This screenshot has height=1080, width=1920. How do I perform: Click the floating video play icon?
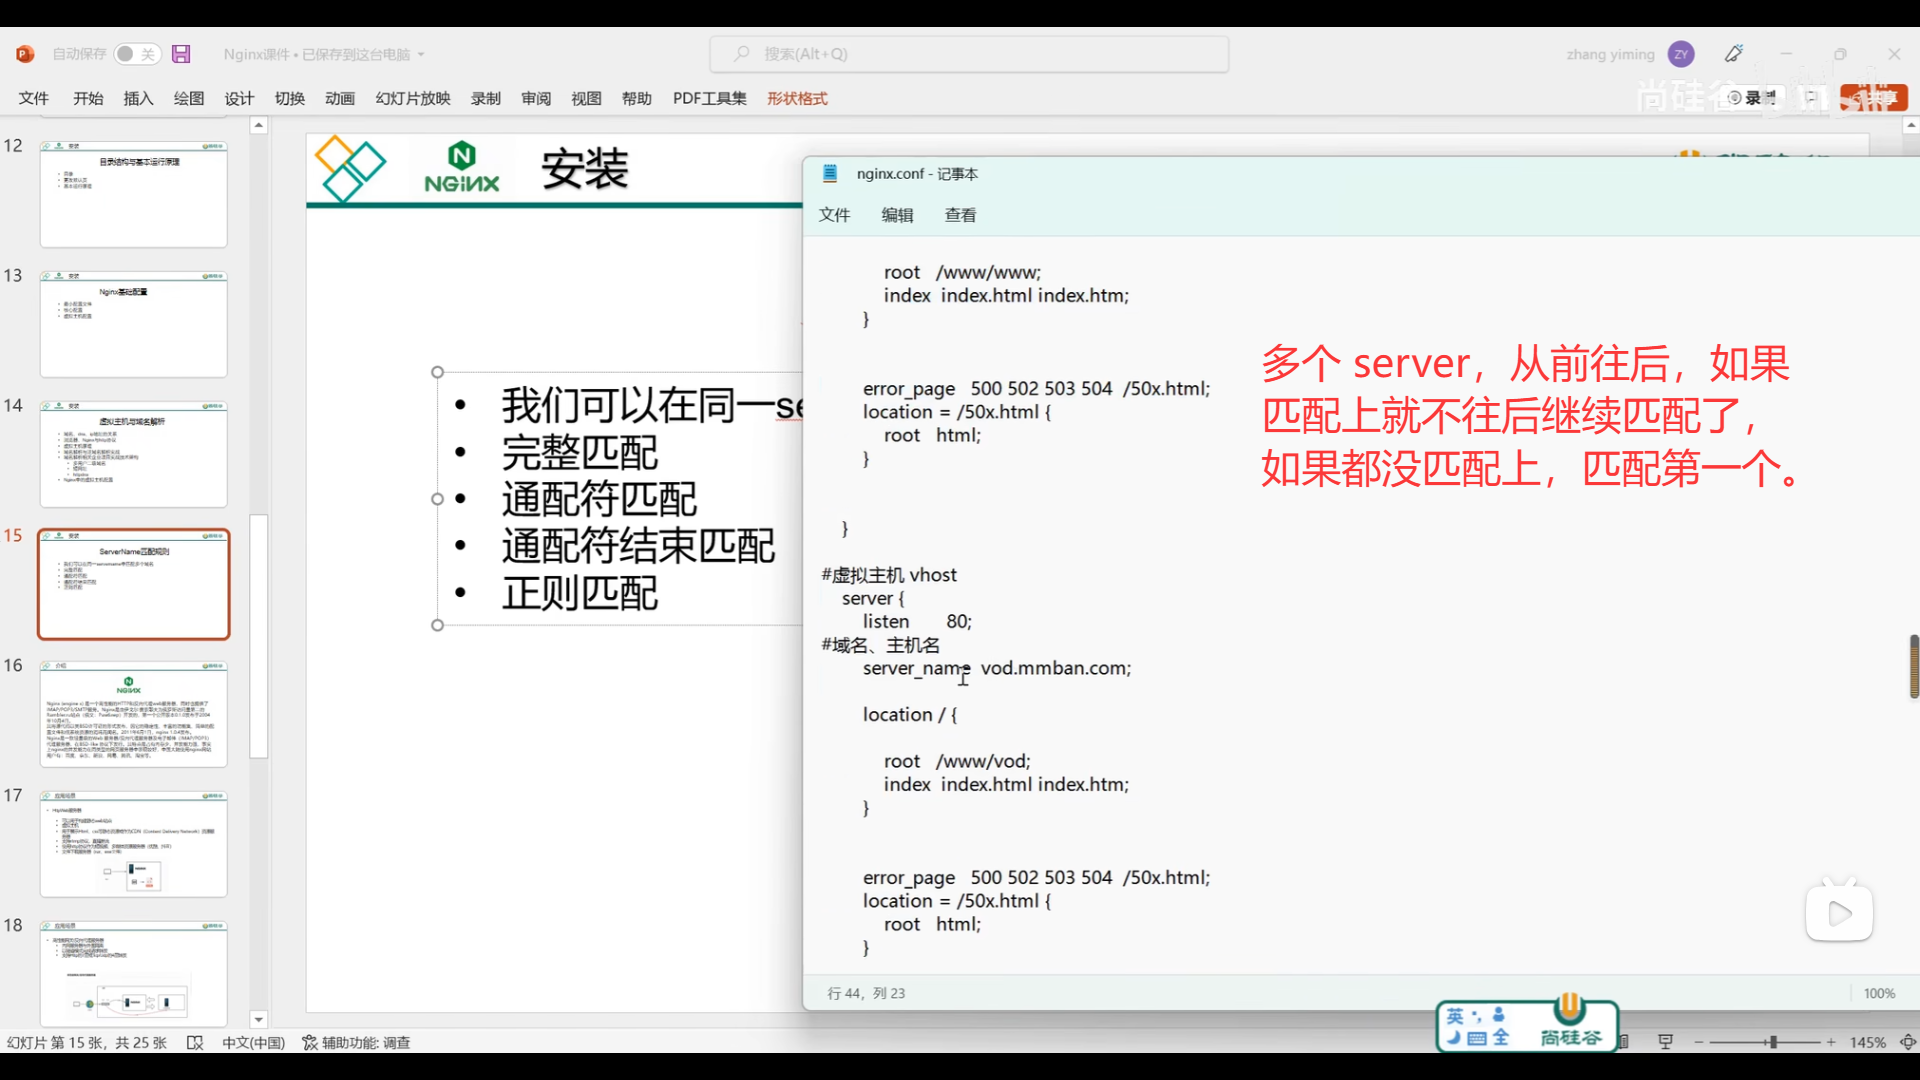pyautogui.click(x=1839, y=913)
